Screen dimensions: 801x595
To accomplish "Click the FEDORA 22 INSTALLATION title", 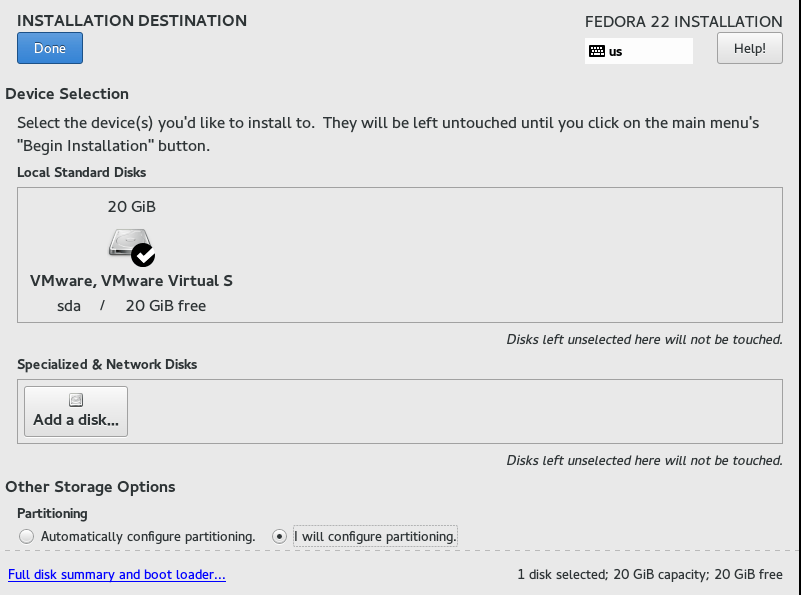I will click(x=684, y=21).
